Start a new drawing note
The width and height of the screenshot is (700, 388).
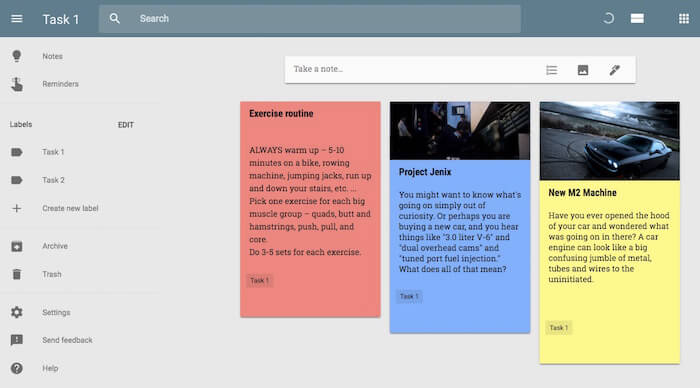tap(615, 70)
